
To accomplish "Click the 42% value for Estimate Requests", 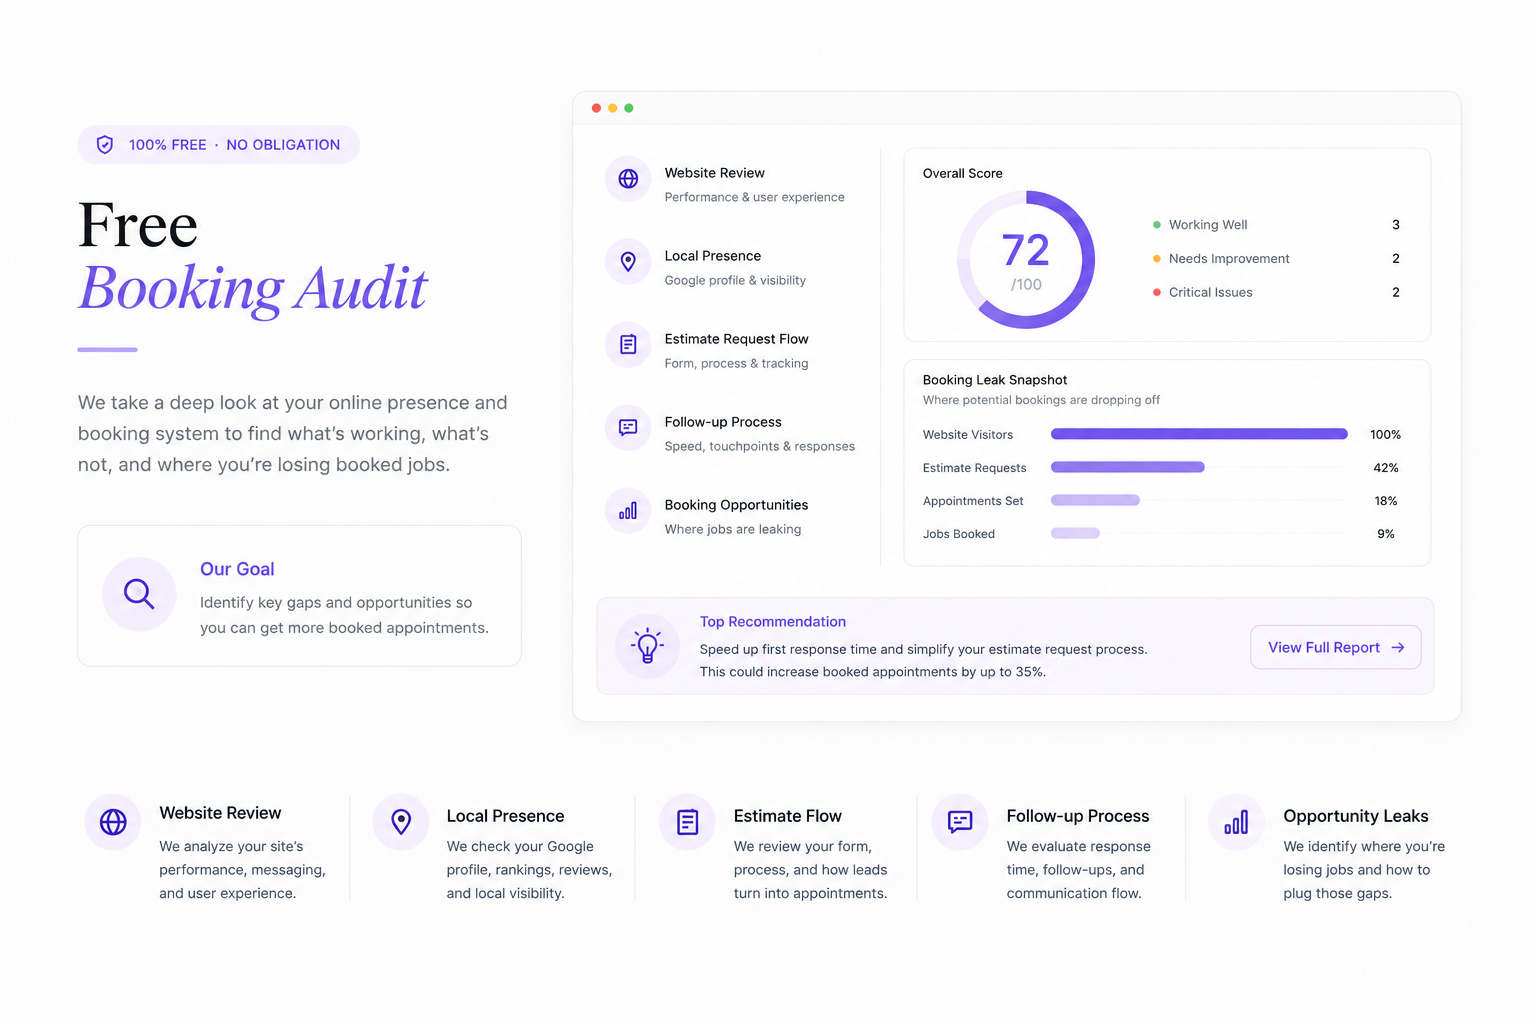I will [x=1386, y=468].
